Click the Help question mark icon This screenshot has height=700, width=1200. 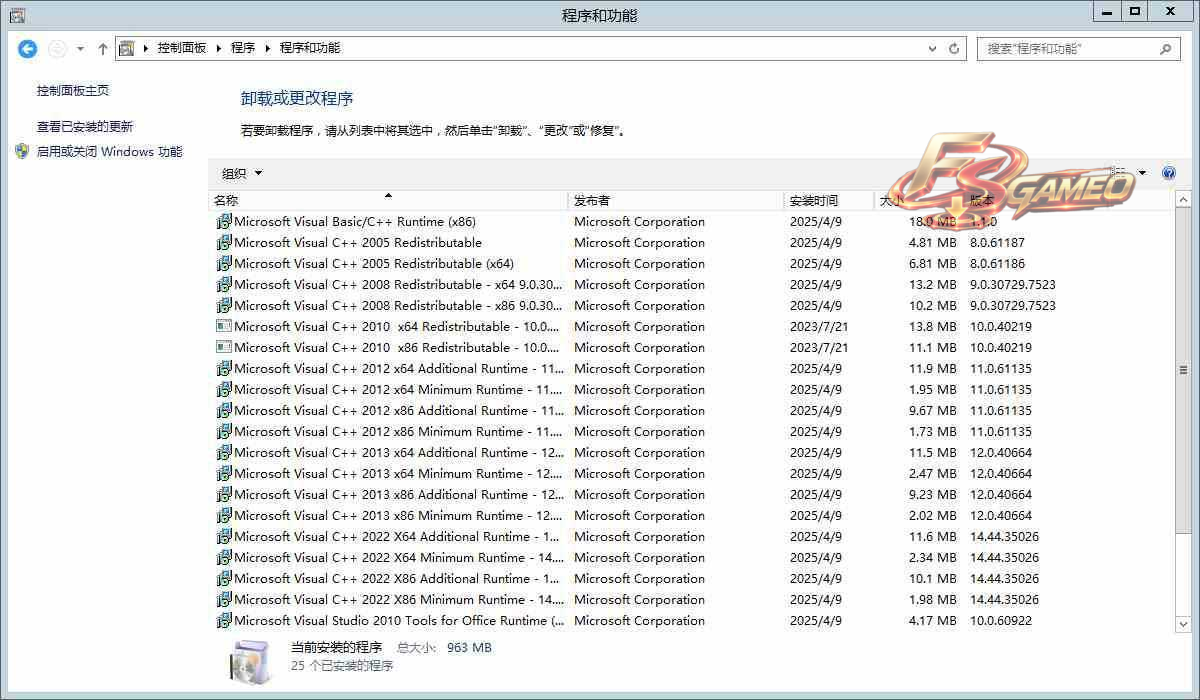[1169, 173]
